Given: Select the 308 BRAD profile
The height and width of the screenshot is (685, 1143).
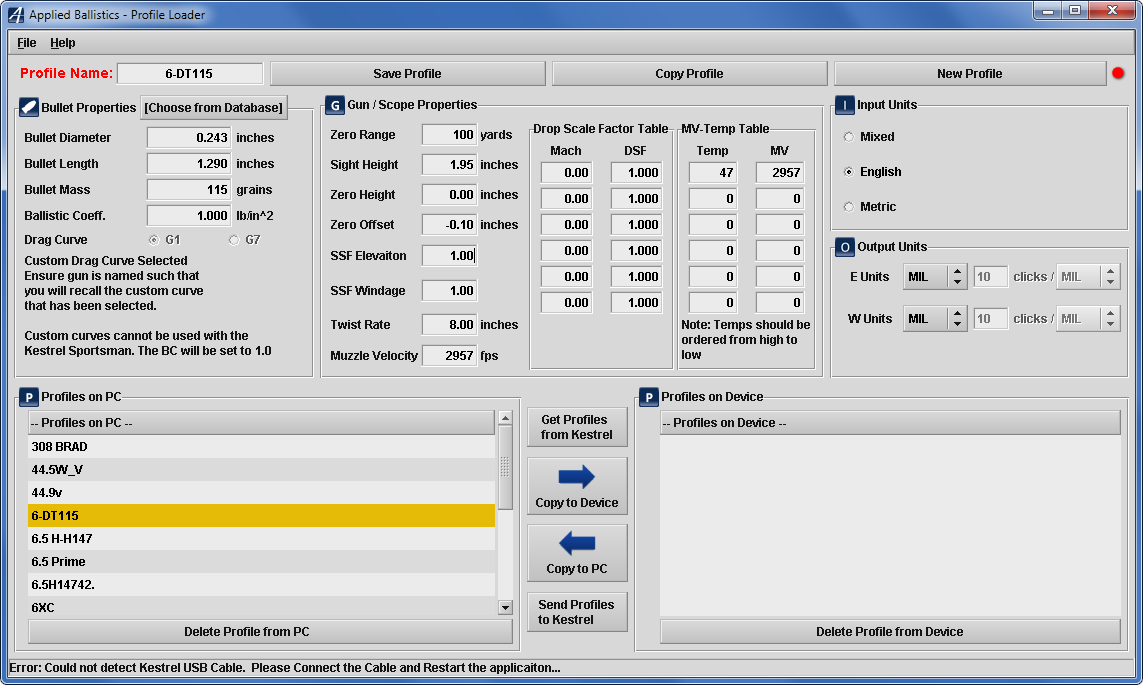Looking at the screenshot, I should tap(262, 447).
